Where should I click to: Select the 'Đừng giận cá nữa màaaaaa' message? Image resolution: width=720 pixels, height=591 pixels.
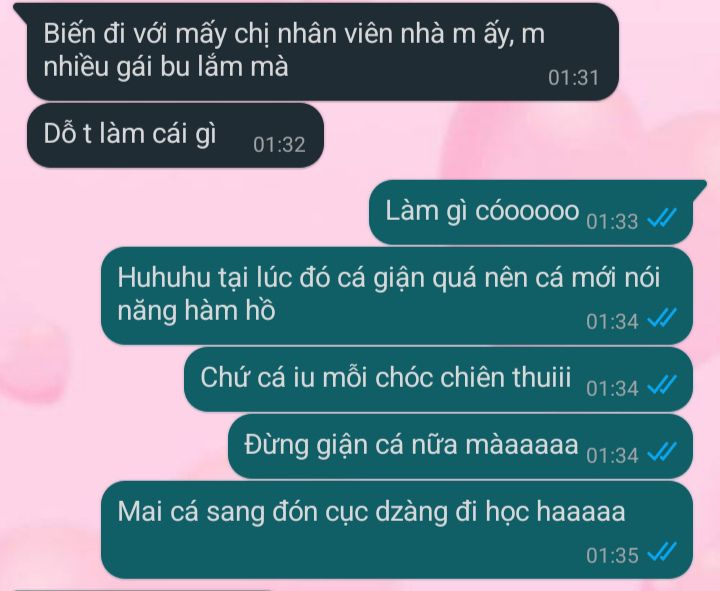pos(461,446)
